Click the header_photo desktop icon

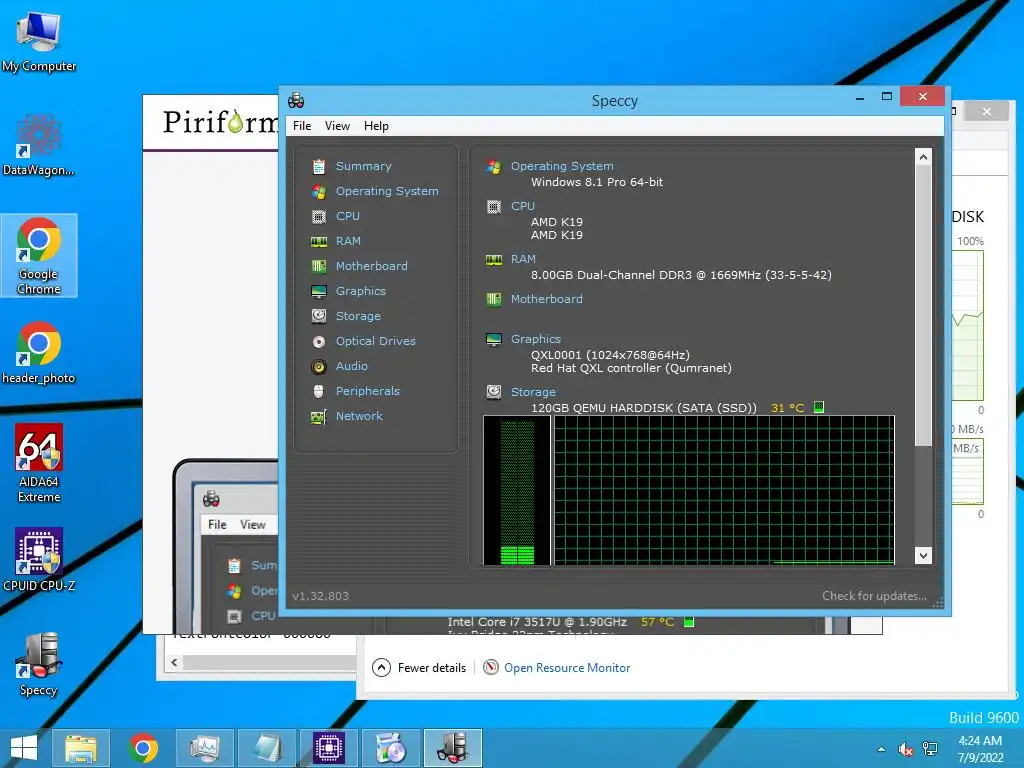(x=39, y=353)
